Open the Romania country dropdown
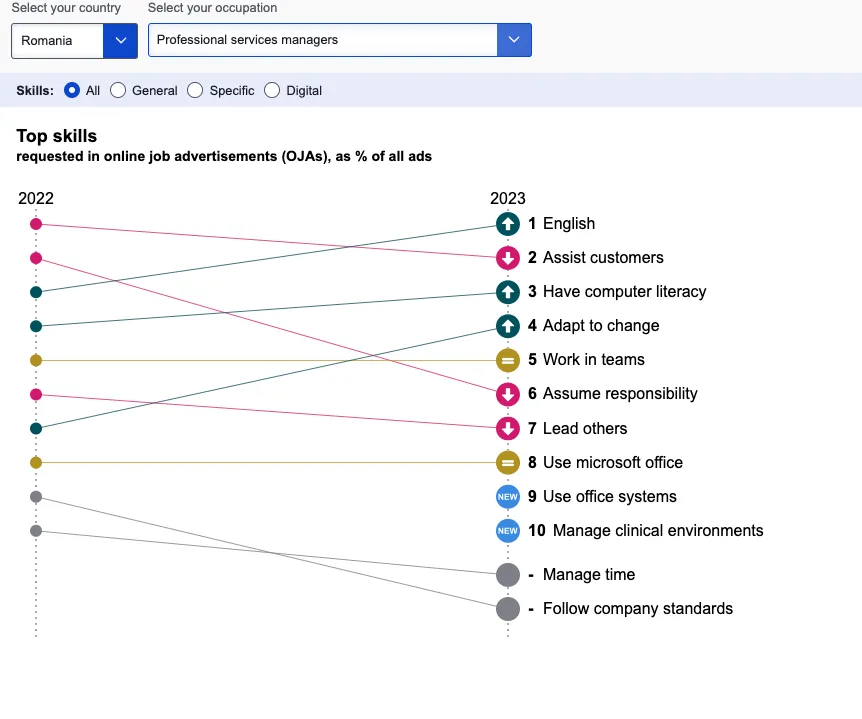Screen dimensions: 862x719 tap(74, 41)
